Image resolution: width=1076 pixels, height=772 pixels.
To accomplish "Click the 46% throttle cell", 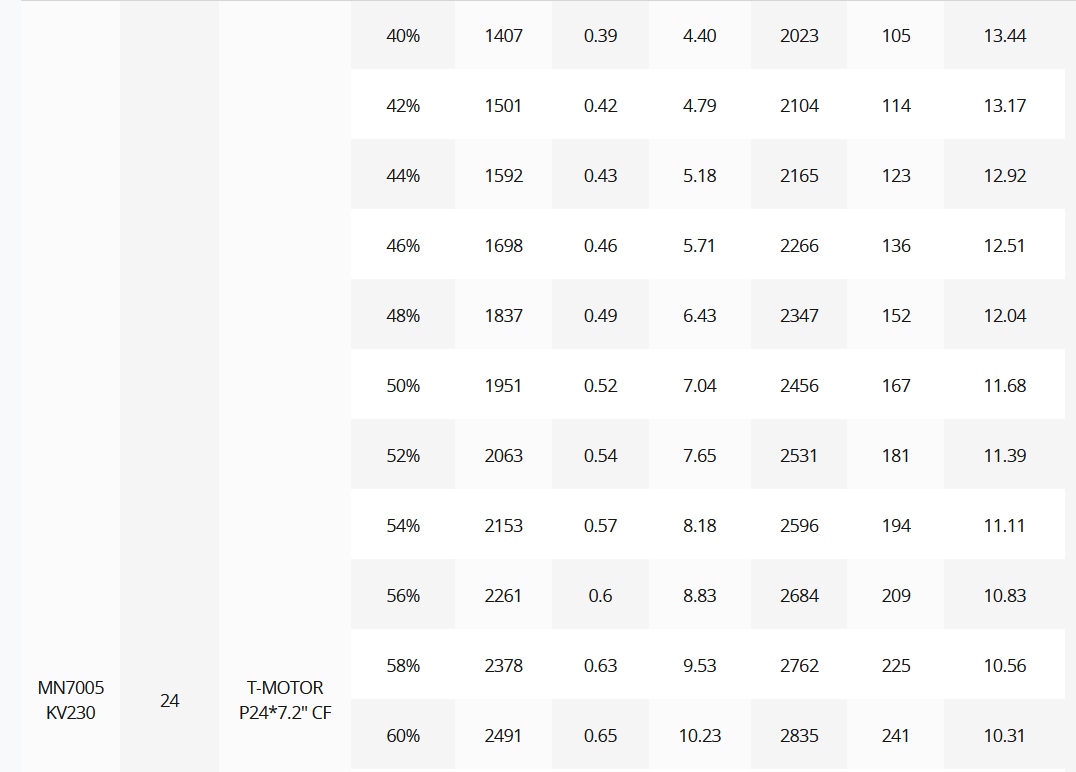I will [x=403, y=246].
